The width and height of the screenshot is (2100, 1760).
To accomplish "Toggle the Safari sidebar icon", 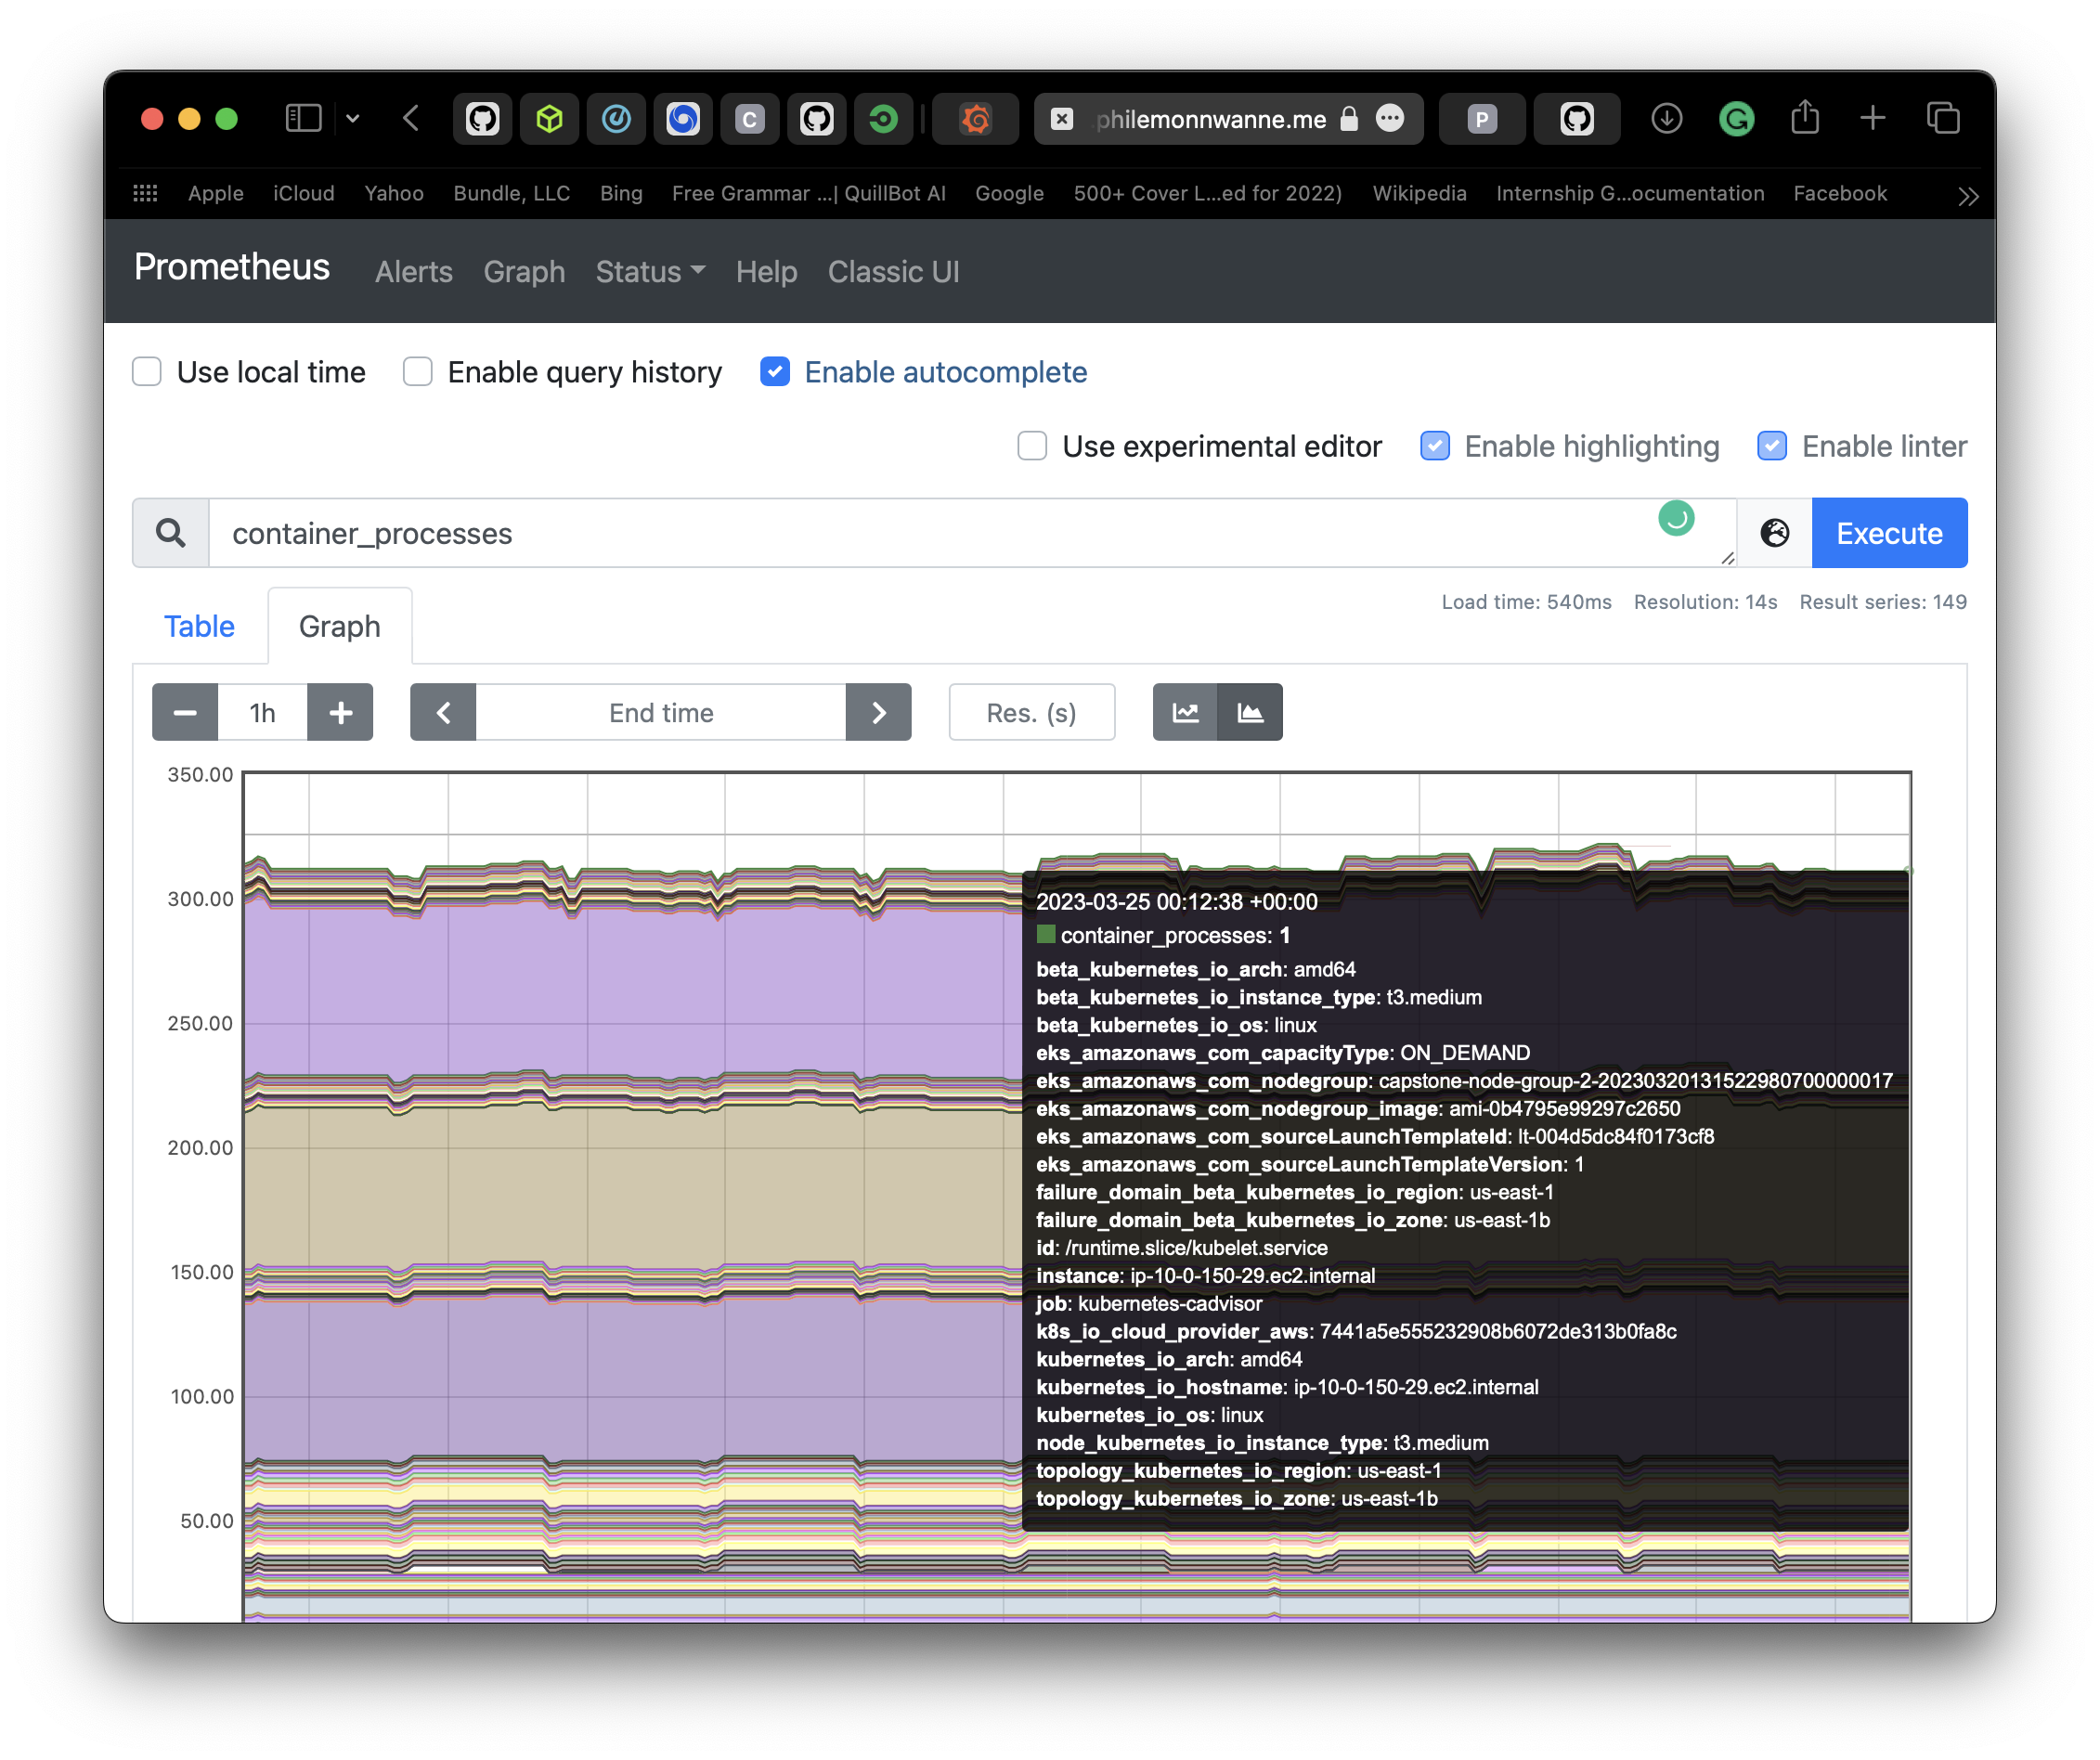I will pyautogui.click(x=303, y=119).
